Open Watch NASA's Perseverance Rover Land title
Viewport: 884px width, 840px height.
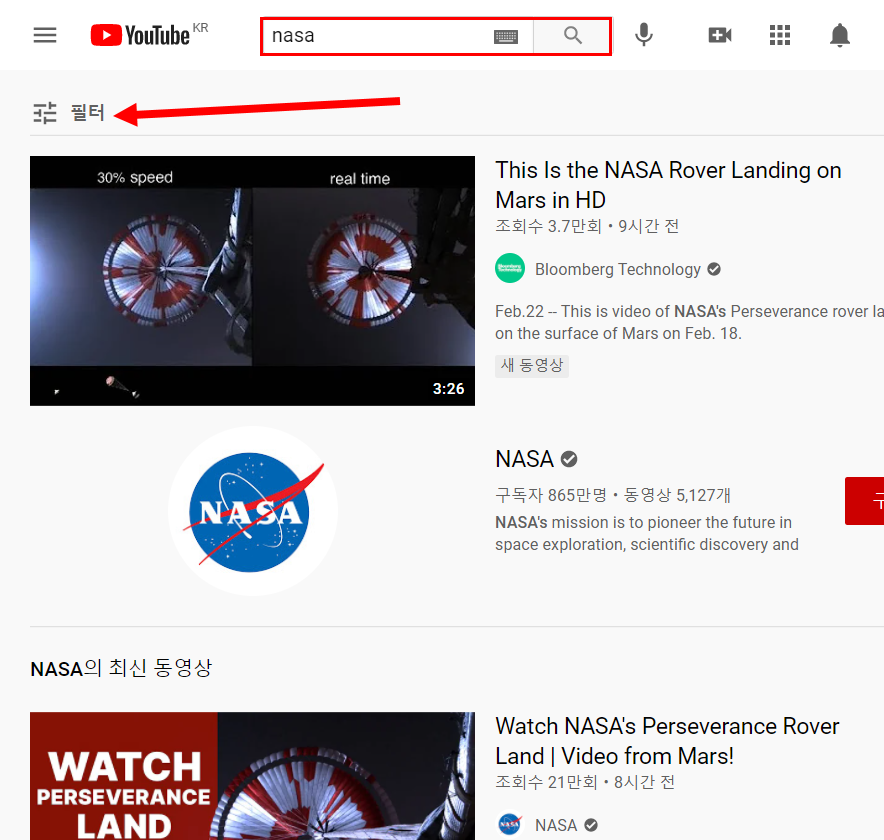(x=668, y=741)
